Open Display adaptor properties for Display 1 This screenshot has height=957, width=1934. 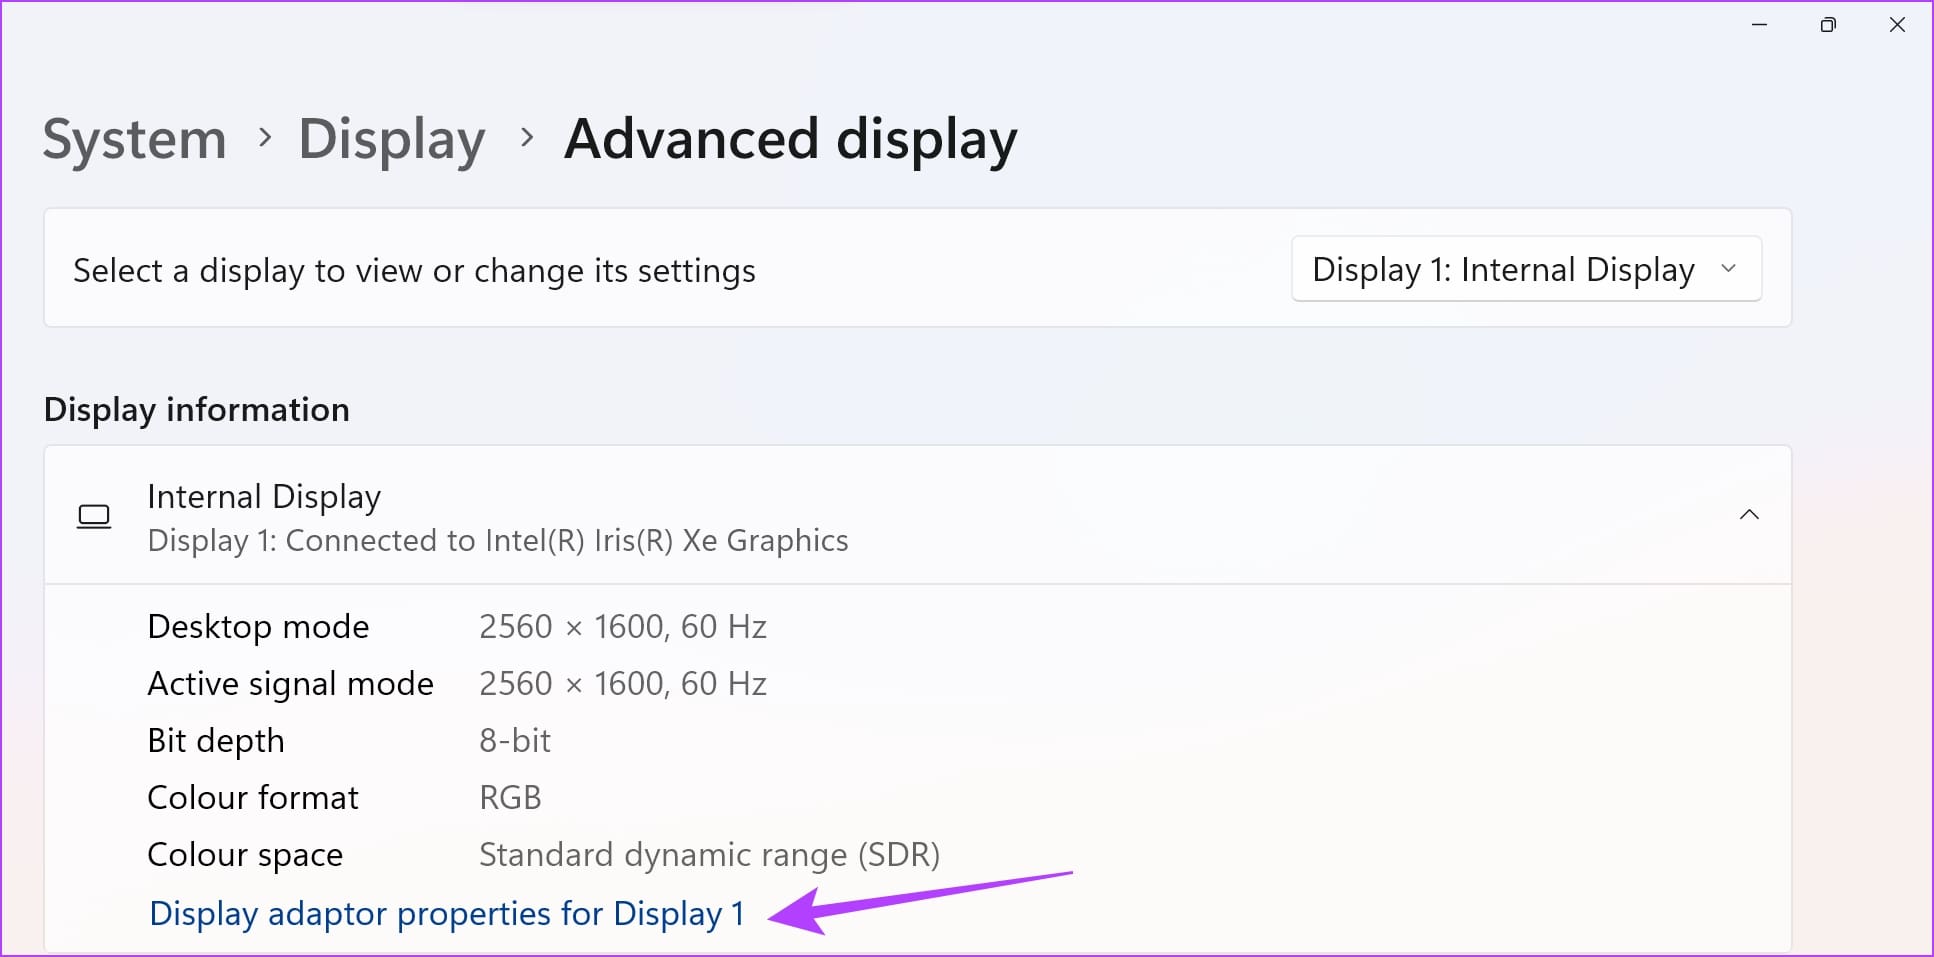point(445,913)
